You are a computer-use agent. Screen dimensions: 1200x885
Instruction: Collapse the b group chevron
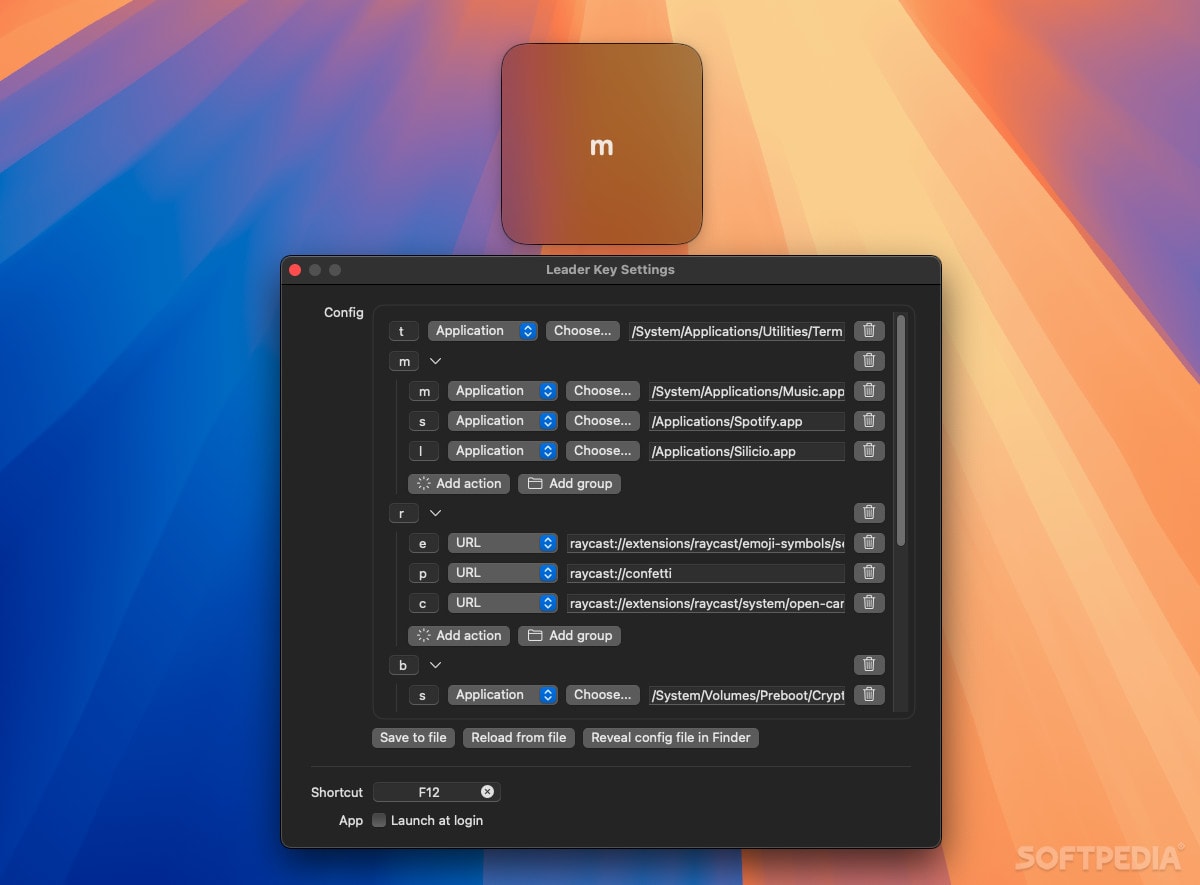coord(435,665)
